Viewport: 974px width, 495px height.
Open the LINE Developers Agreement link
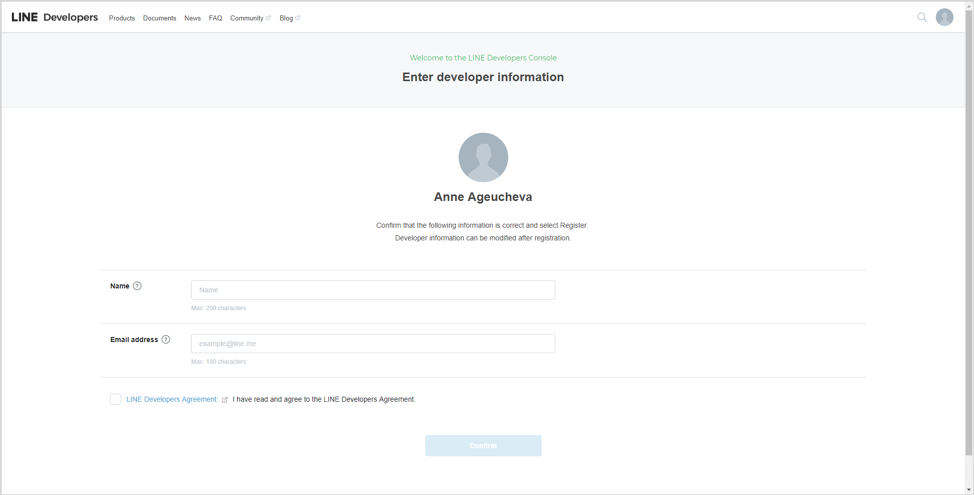coord(172,399)
